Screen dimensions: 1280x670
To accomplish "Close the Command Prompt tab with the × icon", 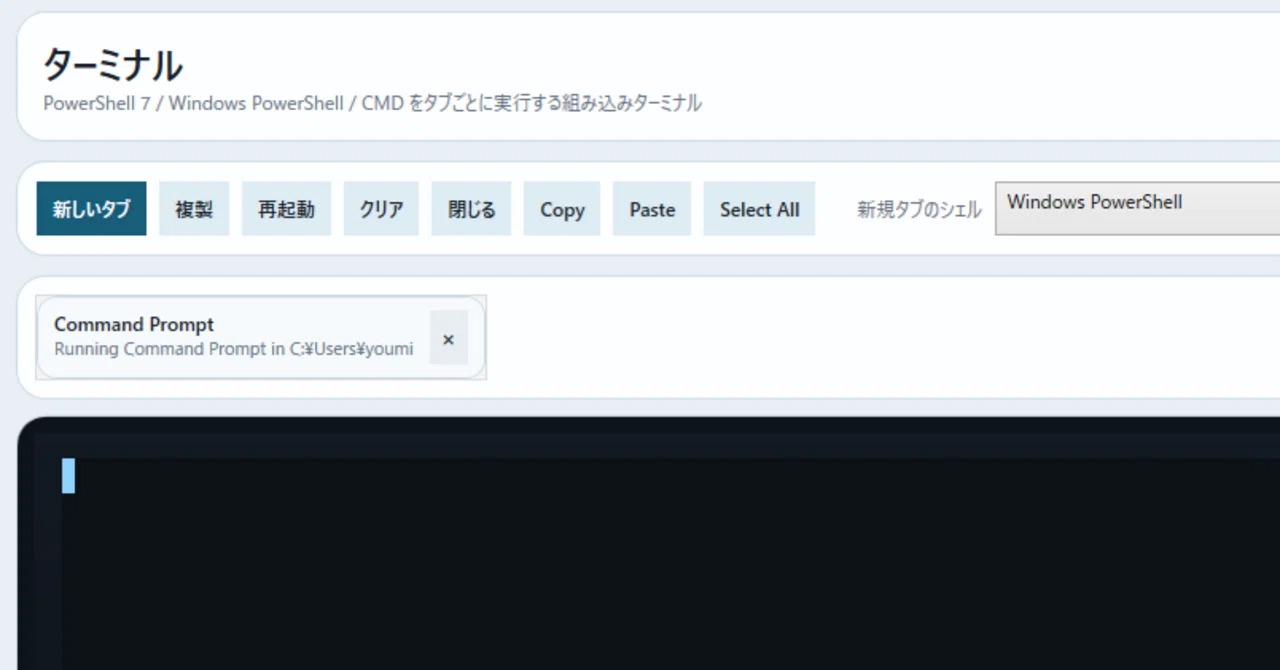I will pyautogui.click(x=448, y=338).
